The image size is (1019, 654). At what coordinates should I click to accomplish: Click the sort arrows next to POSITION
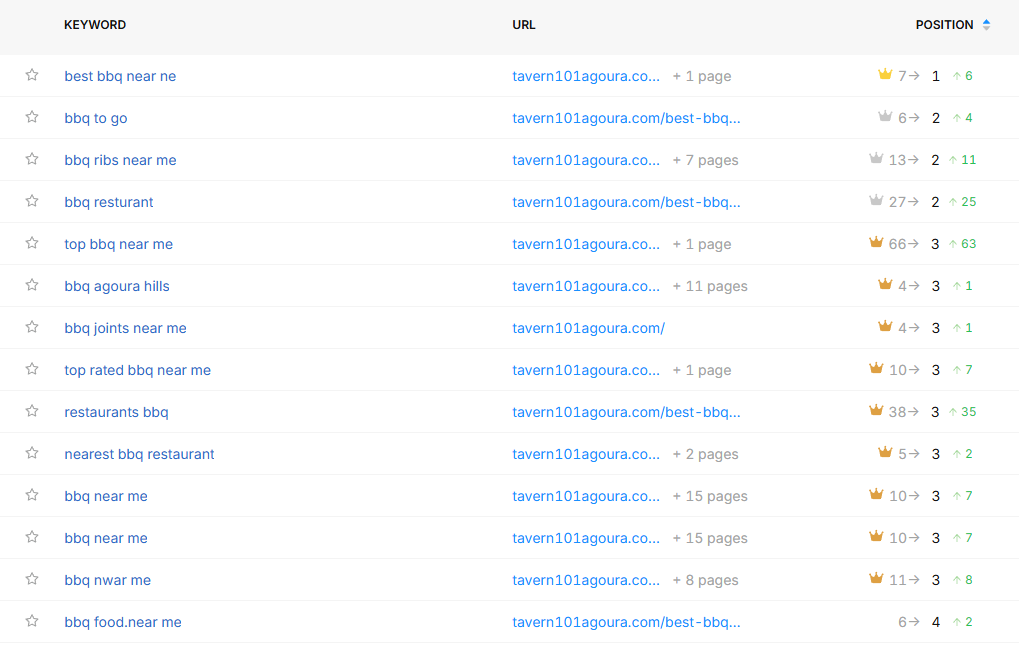(x=987, y=25)
